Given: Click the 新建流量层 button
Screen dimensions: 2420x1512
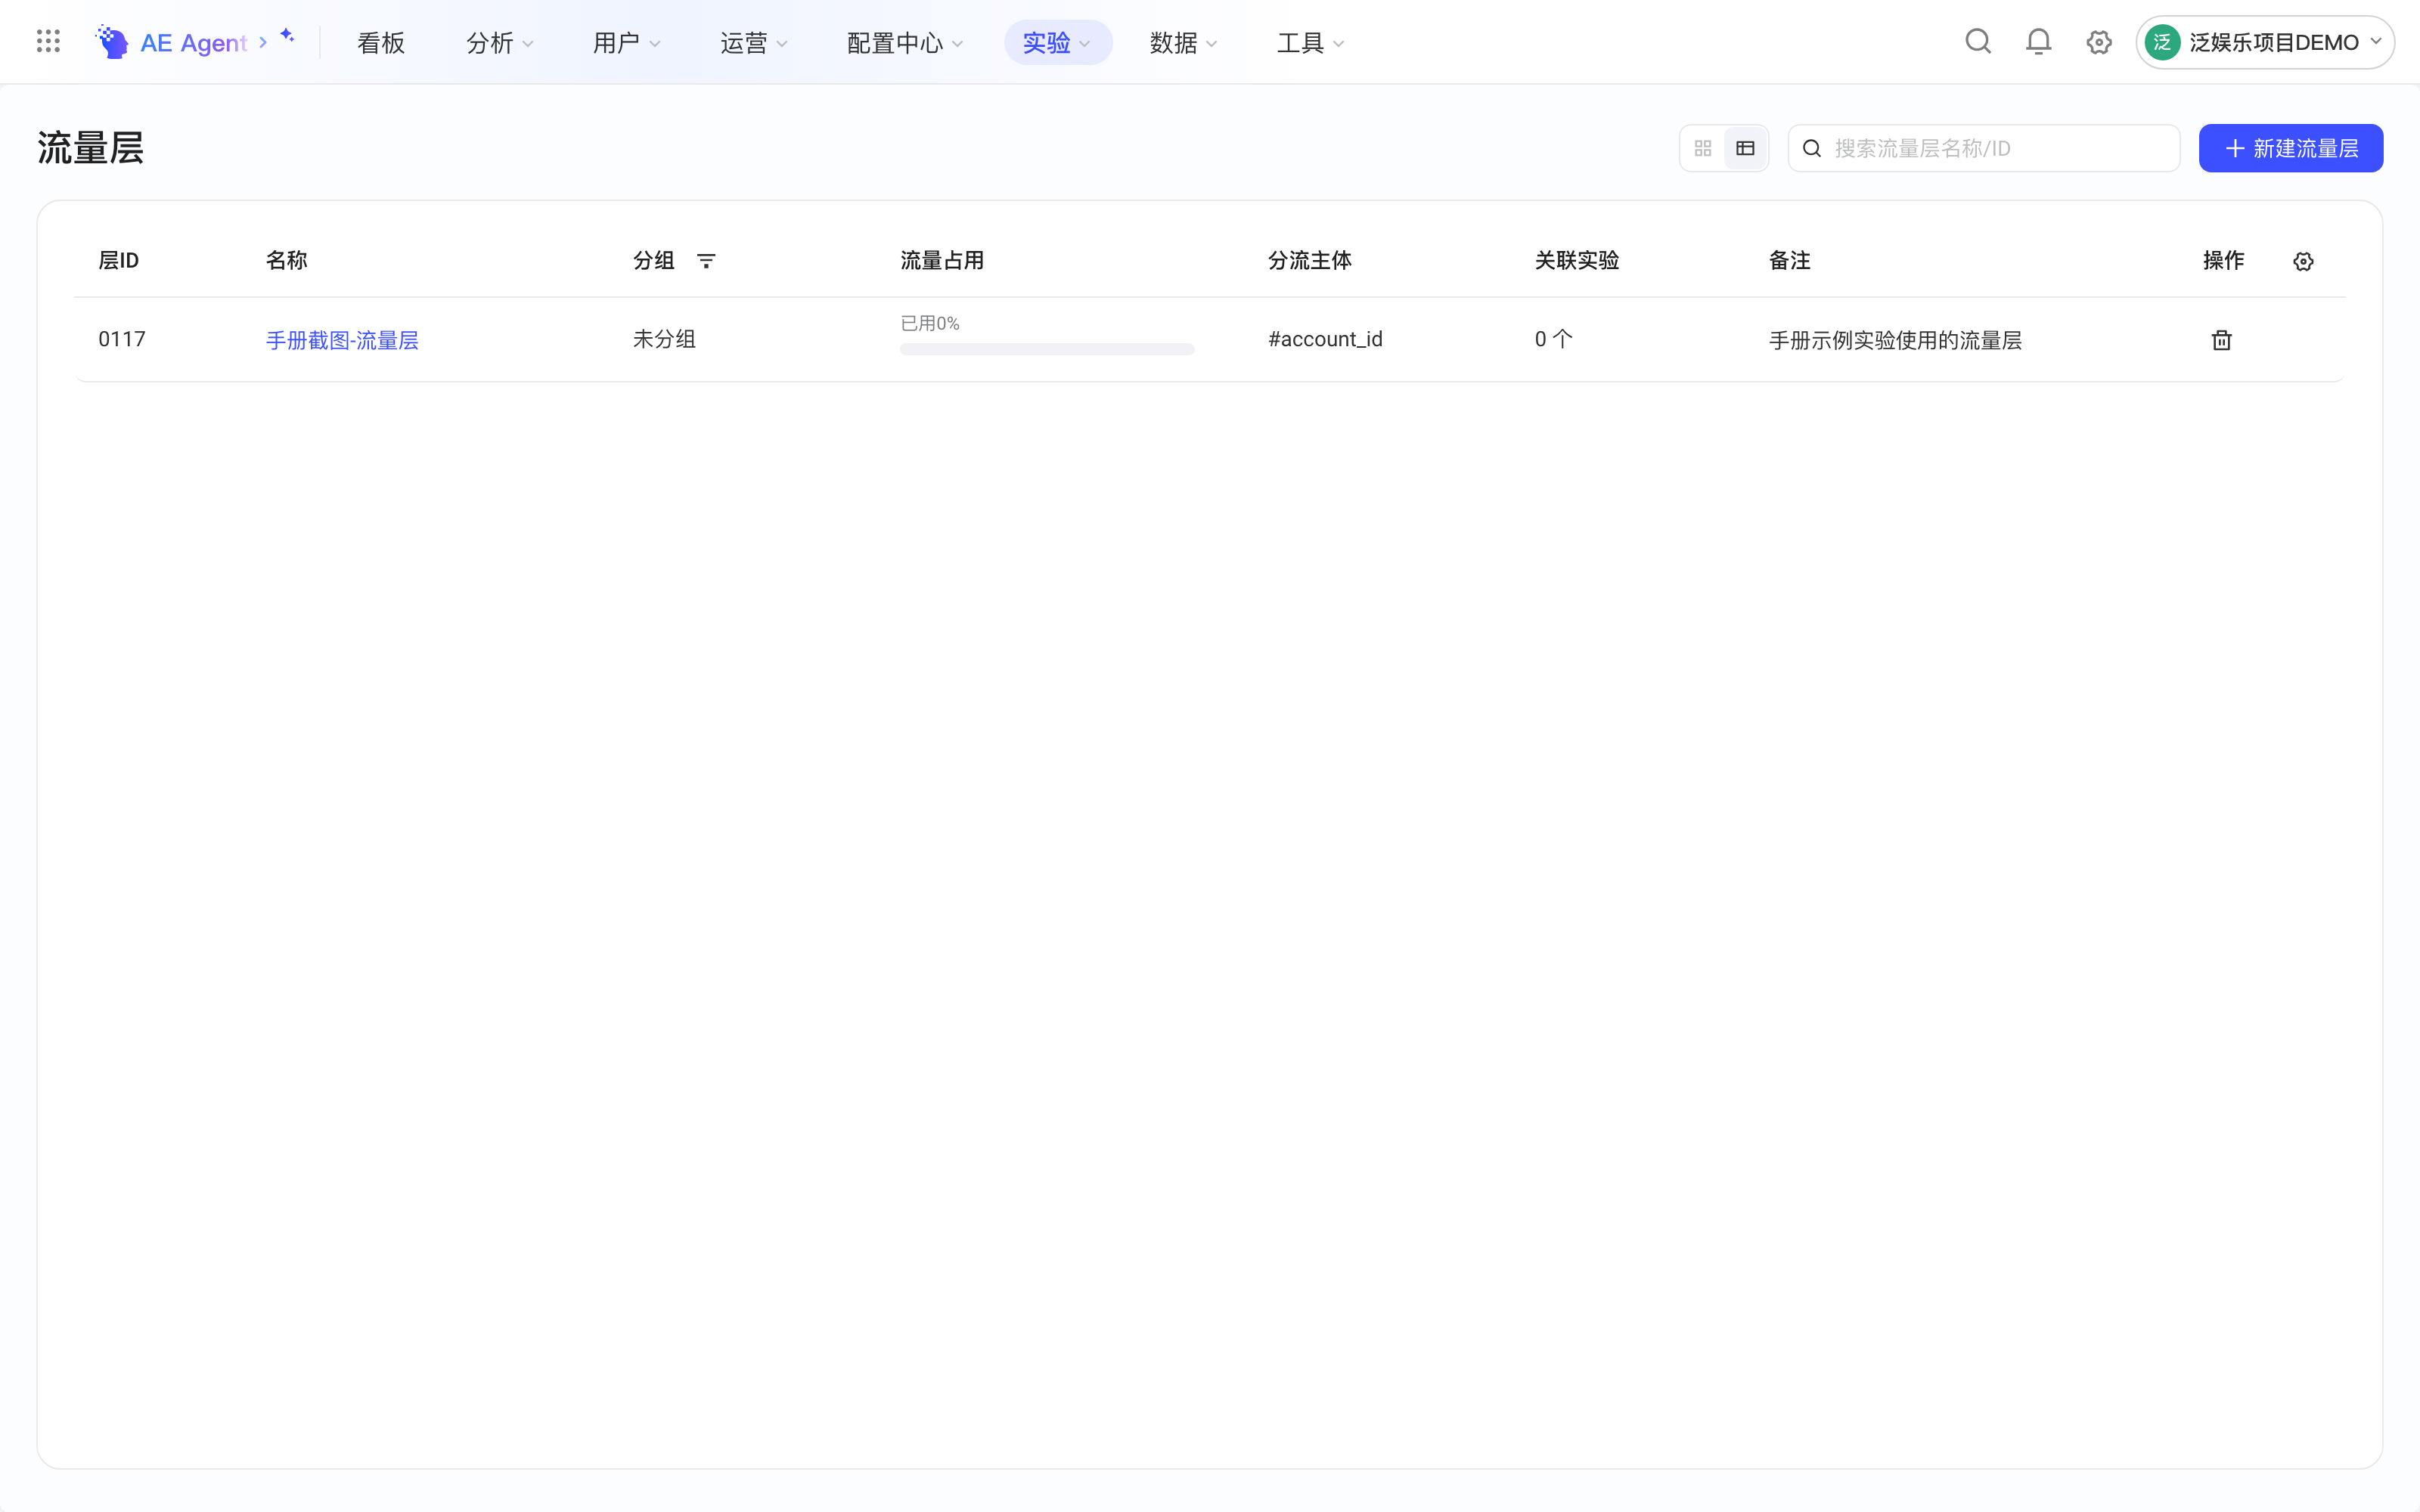Looking at the screenshot, I should [2291, 148].
